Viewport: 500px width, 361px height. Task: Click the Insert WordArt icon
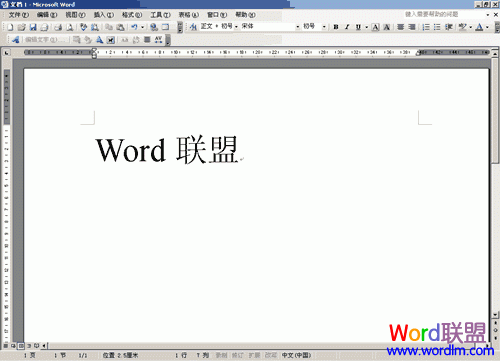tap(15, 40)
